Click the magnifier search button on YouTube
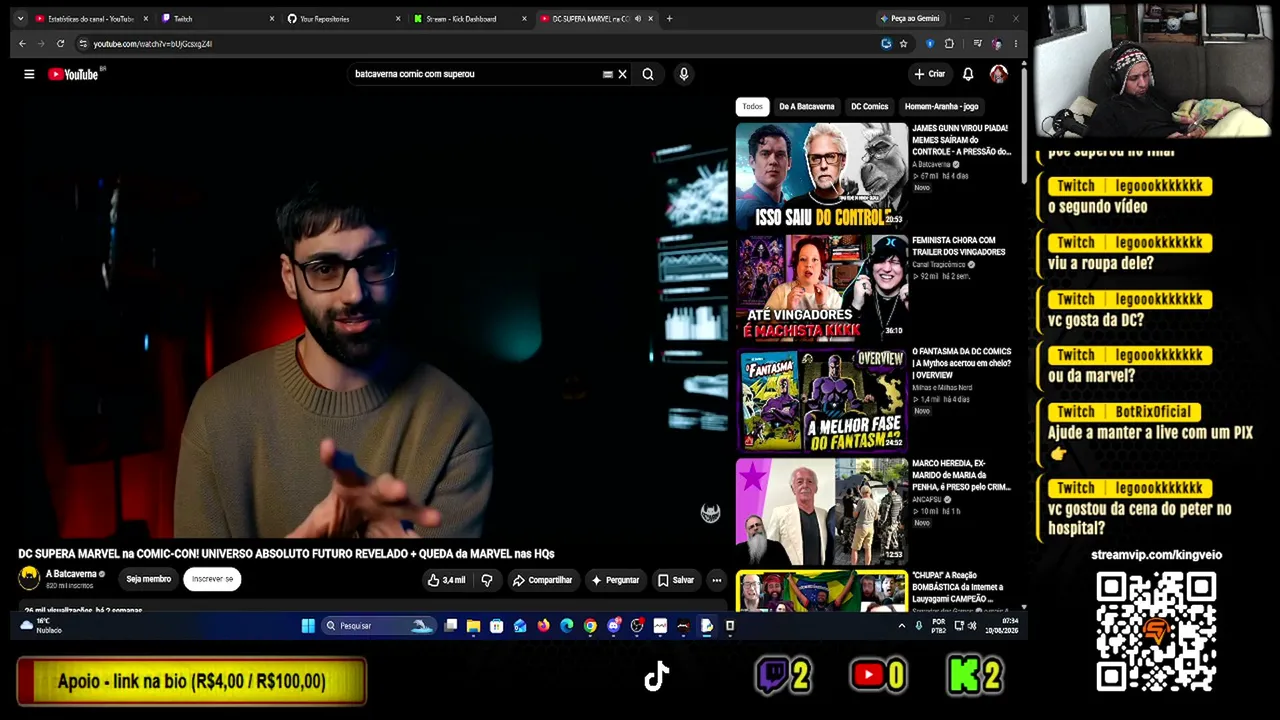 648,74
